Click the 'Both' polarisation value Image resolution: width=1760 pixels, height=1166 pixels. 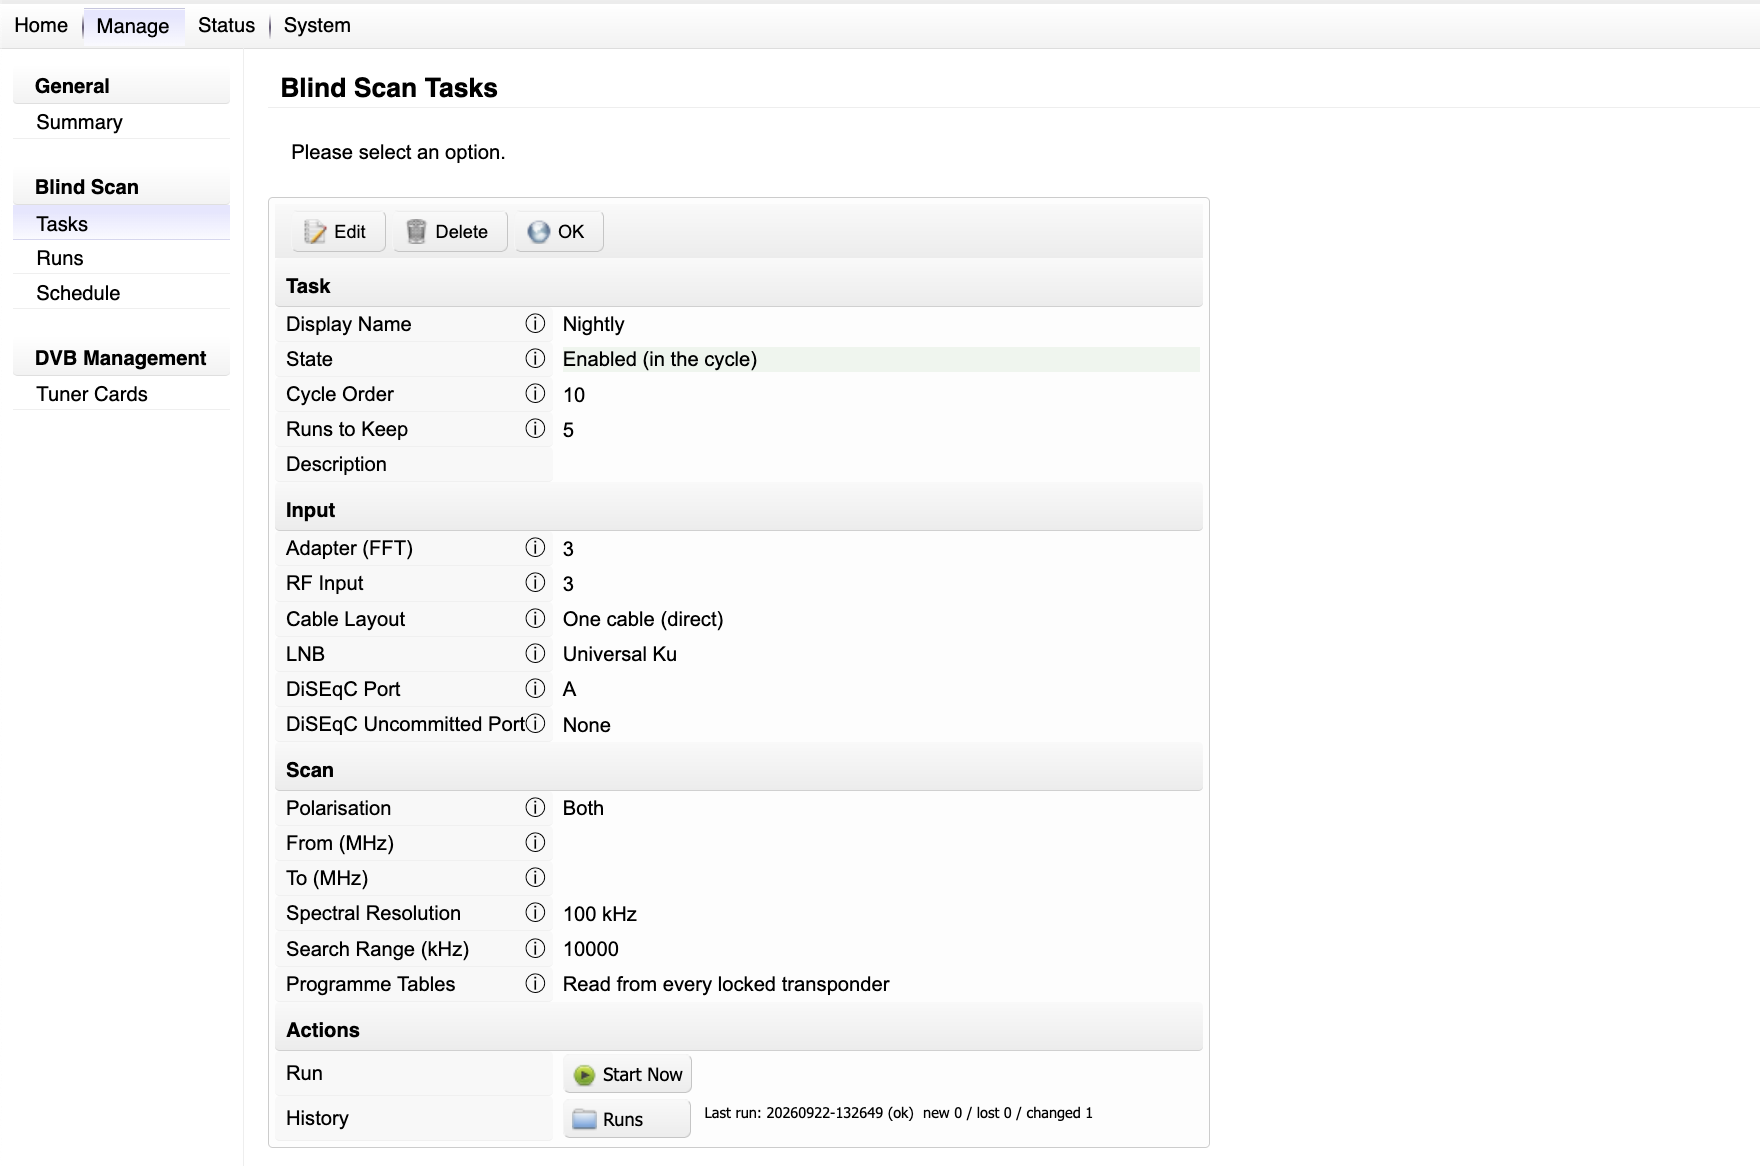(x=583, y=808)
